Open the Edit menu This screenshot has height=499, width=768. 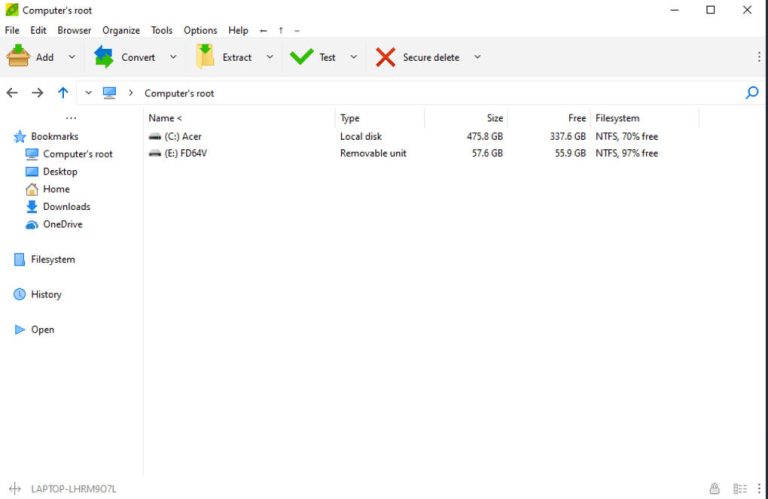[x=38, y=30]
